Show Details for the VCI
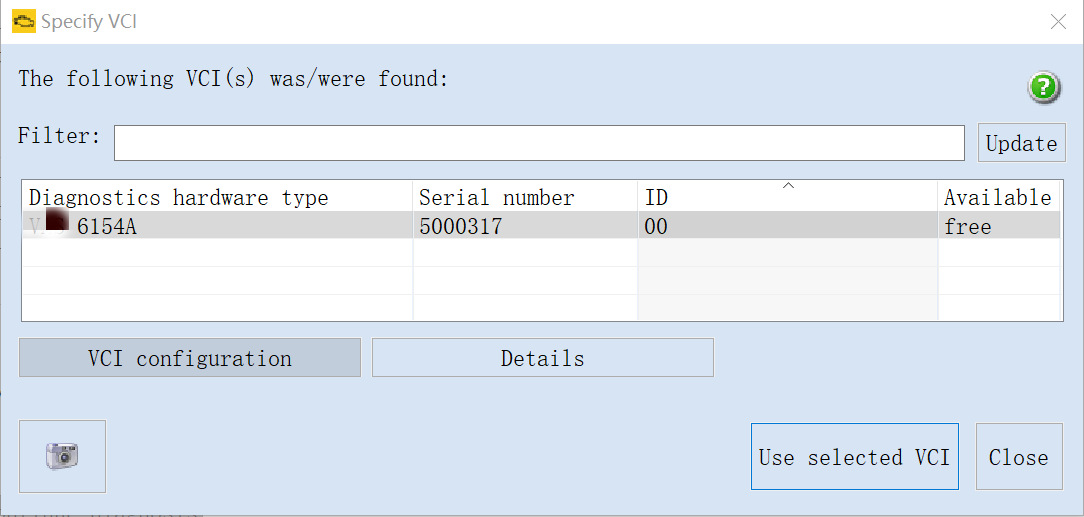The width and height of the screenshot is (1084, 517). click(x=542, y=358)
